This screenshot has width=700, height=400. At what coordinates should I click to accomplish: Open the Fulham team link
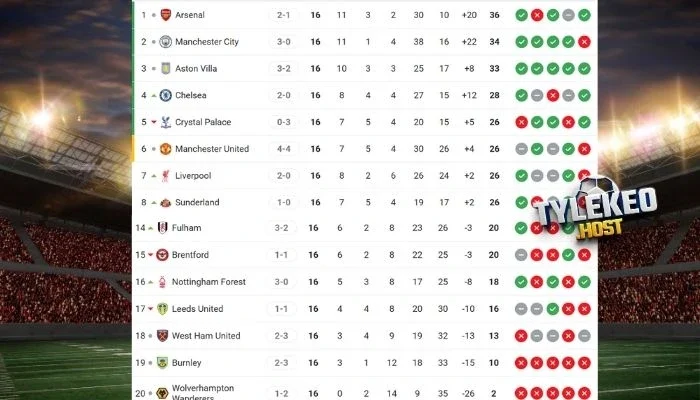tap(186, 228)
